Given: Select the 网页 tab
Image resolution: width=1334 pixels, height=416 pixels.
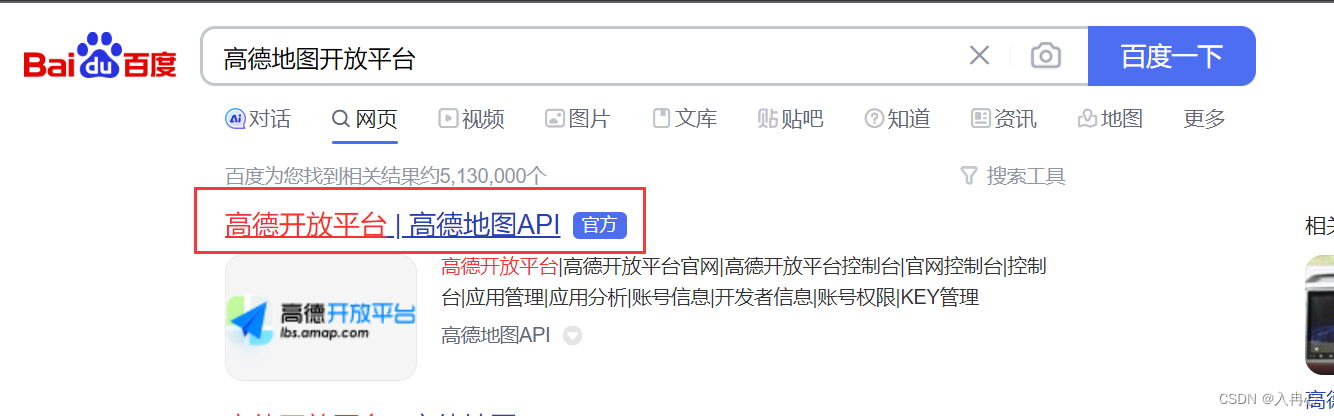Looking at the screenshot, I should pyautogui.click(x=365, y=119).
